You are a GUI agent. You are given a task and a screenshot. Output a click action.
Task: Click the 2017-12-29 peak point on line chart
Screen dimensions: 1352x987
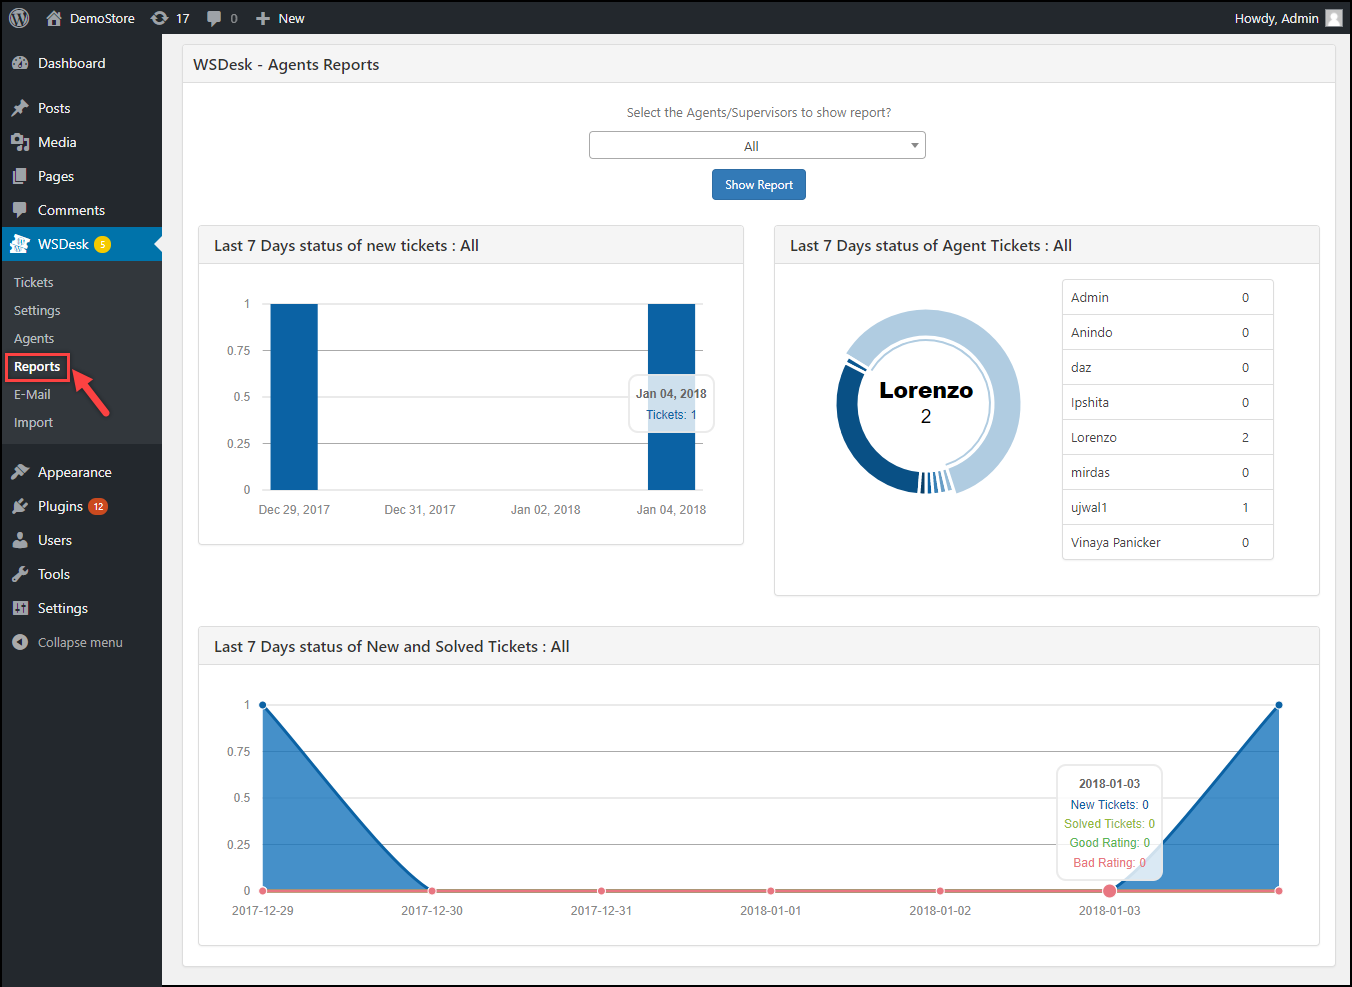coord(263,705)
